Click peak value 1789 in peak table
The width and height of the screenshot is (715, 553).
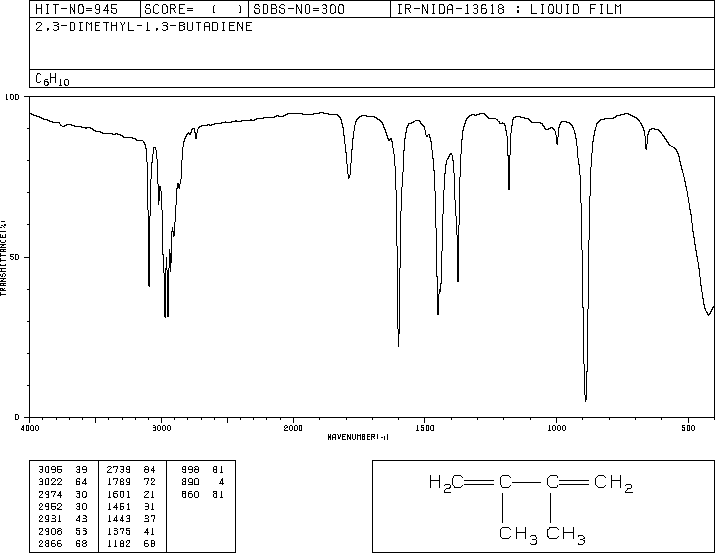119,482
